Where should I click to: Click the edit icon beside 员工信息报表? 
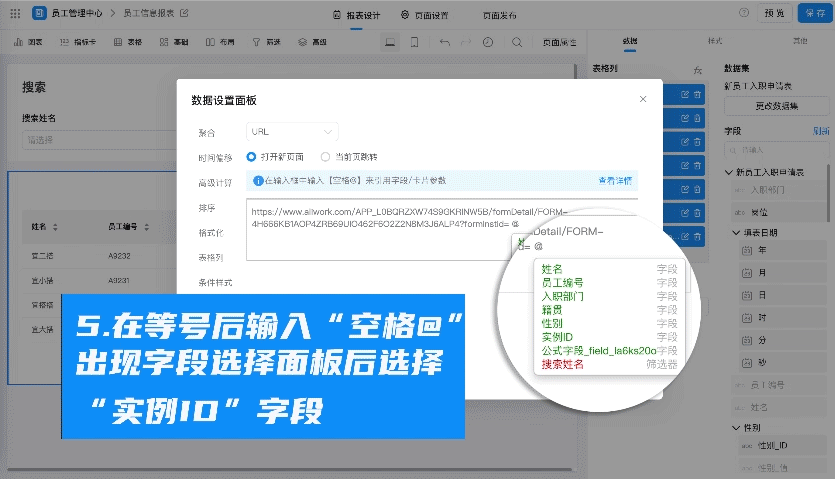pos(184,13)
